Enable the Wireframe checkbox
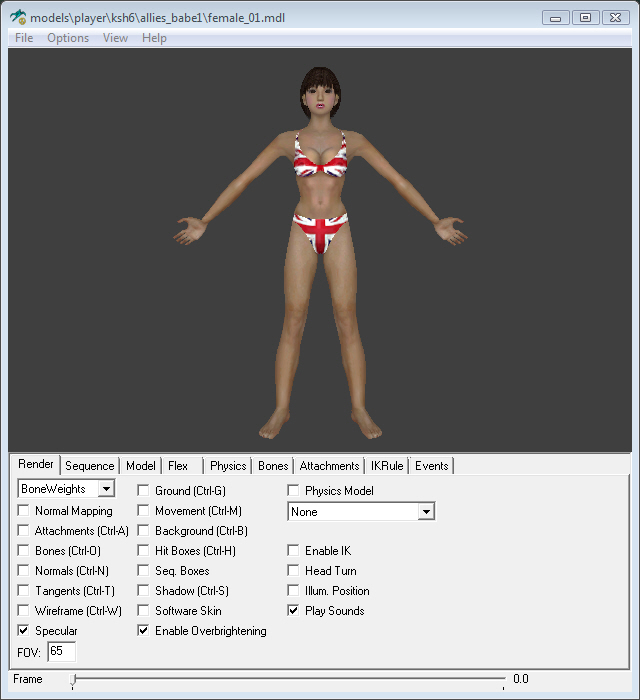Screen dimensions: 640x700 pyautogui.click(x=24, y=611)
